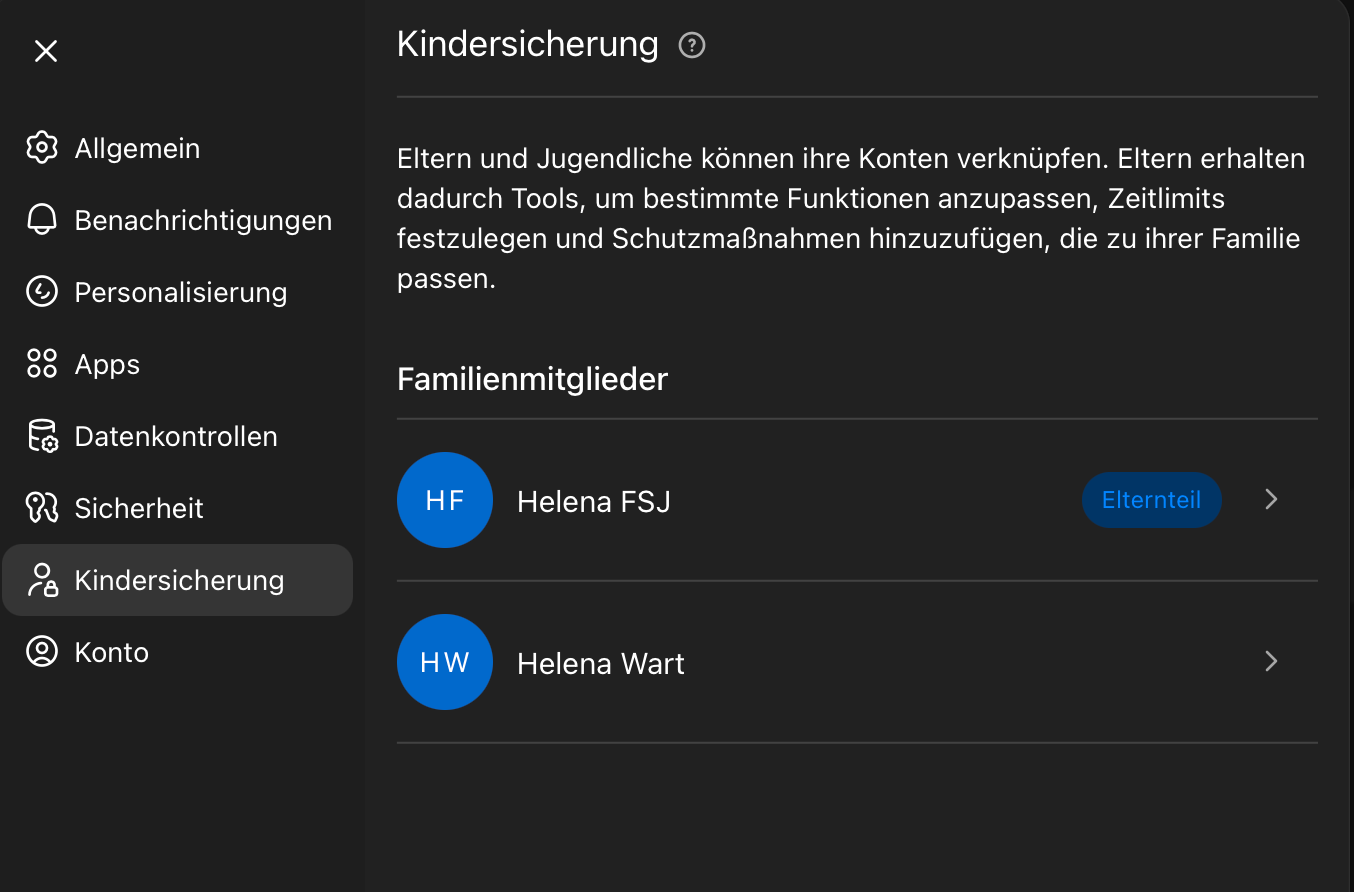Viewport: 1354px width, 892px height.
Task: Click the Datenkontrollen database icon
Action: (42, 436)
